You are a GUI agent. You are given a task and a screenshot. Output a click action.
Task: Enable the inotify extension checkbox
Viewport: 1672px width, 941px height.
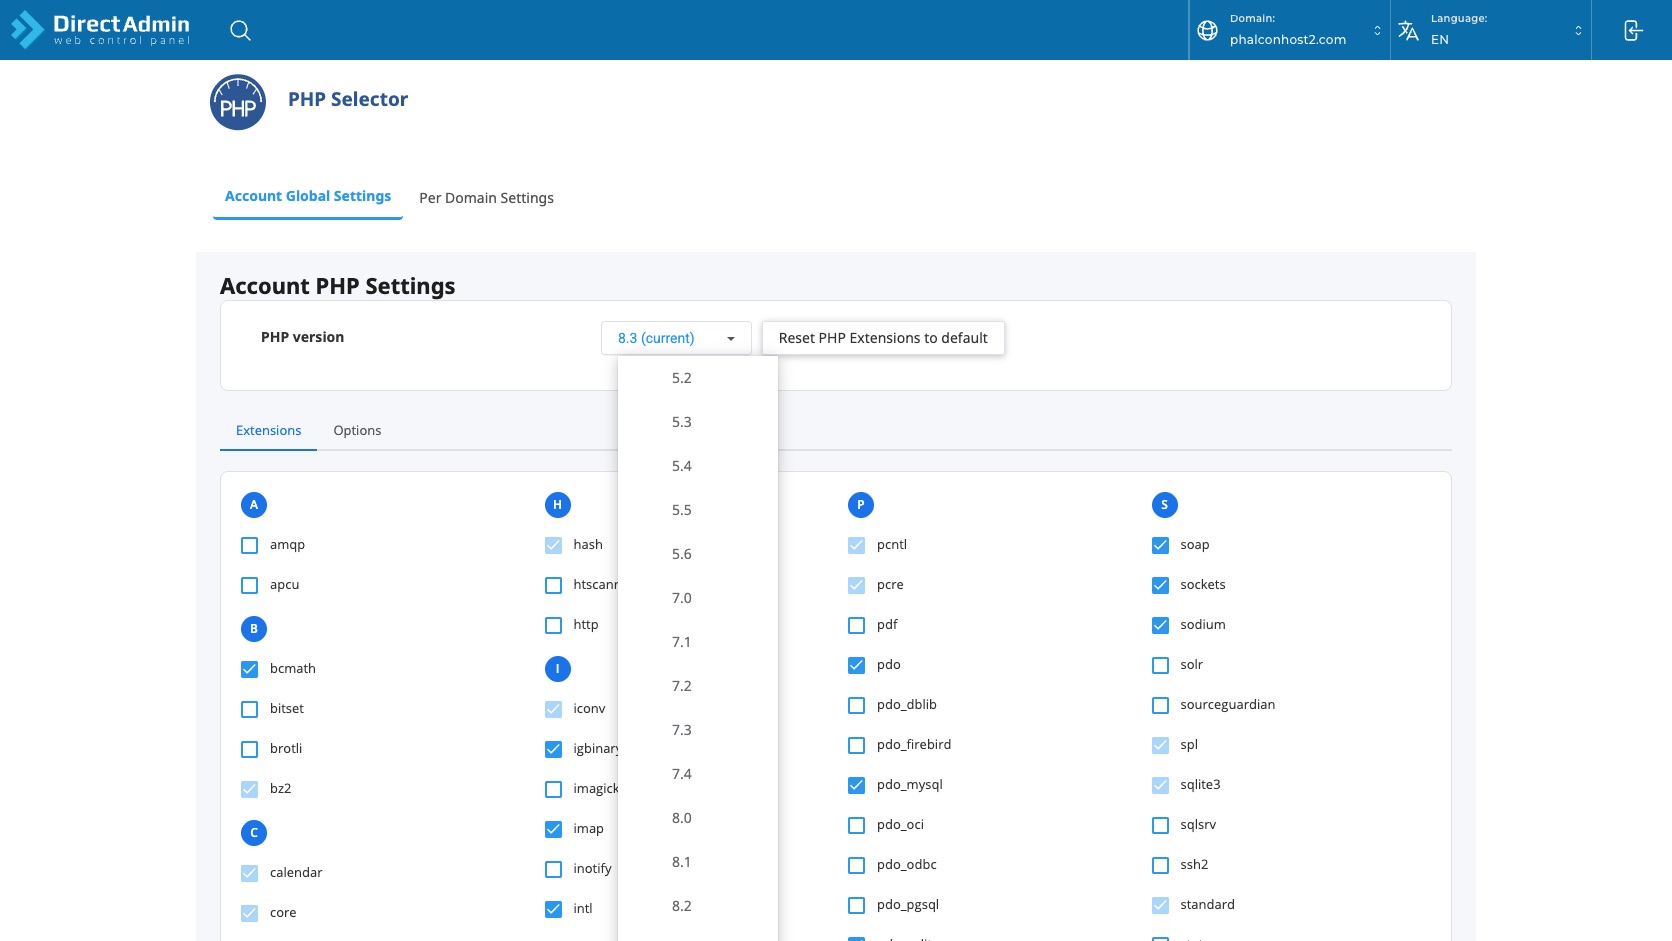tap(554, 869)
